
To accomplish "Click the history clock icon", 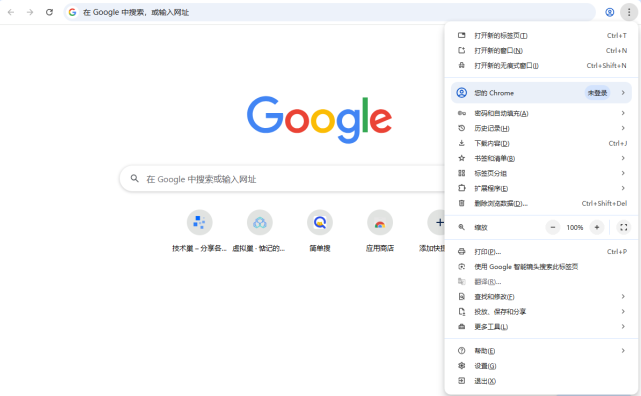I will pyautogui.click(x=462, y=128).
